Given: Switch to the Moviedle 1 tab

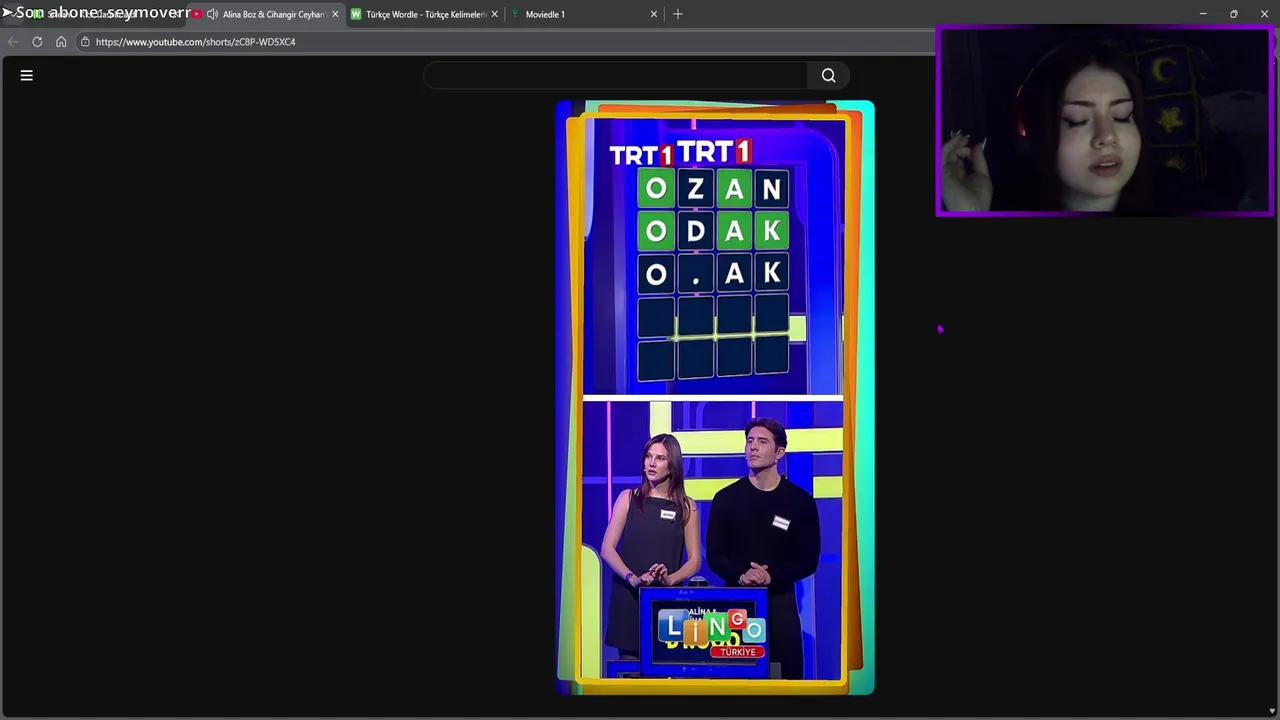Looking at the screenshot, I should pyautogui.click(x=584, y=14).
